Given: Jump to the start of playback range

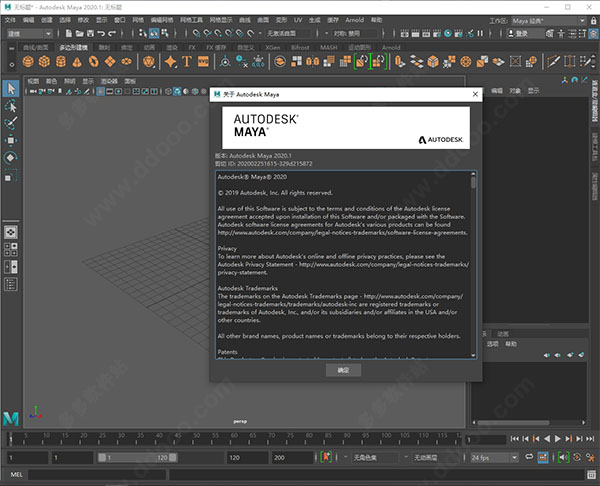Looking at the screenshot, I should click(x=515, y=439).
